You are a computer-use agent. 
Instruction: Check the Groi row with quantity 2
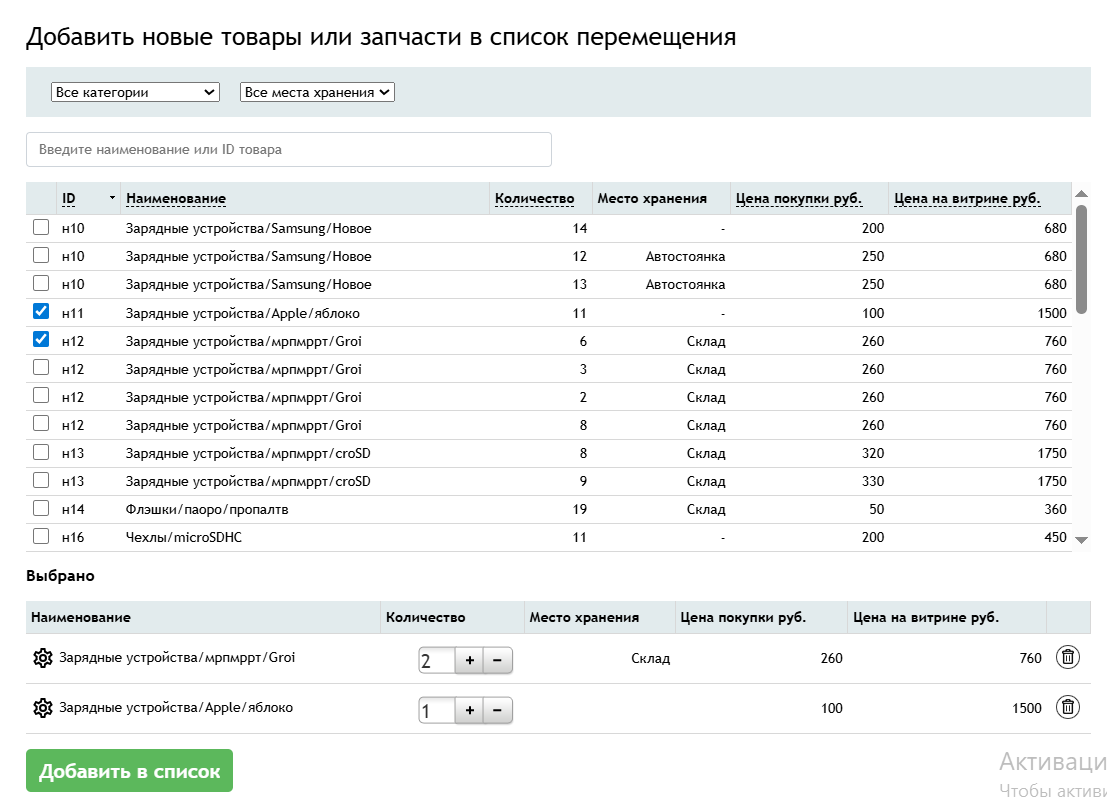tap(41, 395)
